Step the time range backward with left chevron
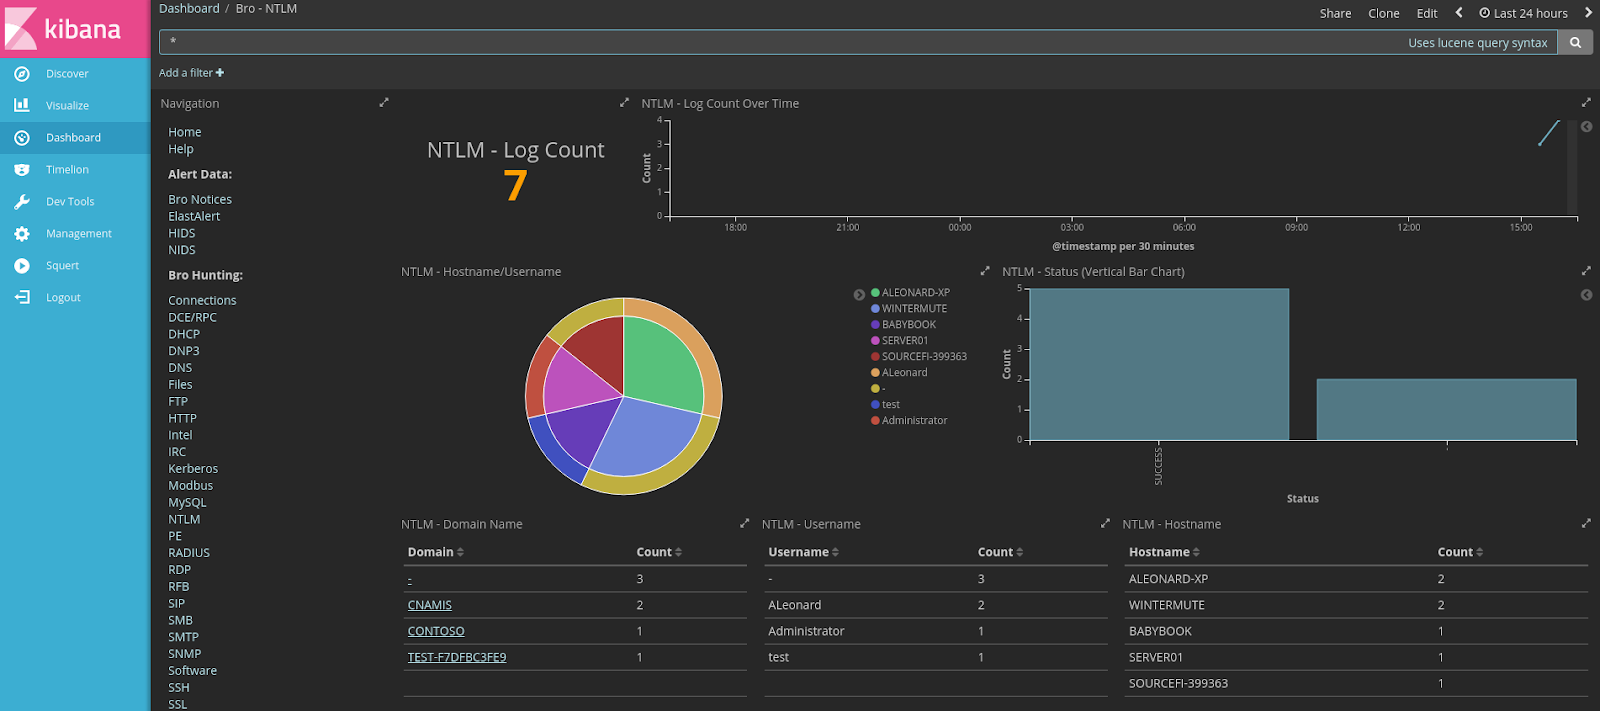The image size is (1600, 711). pos(1459,13)
